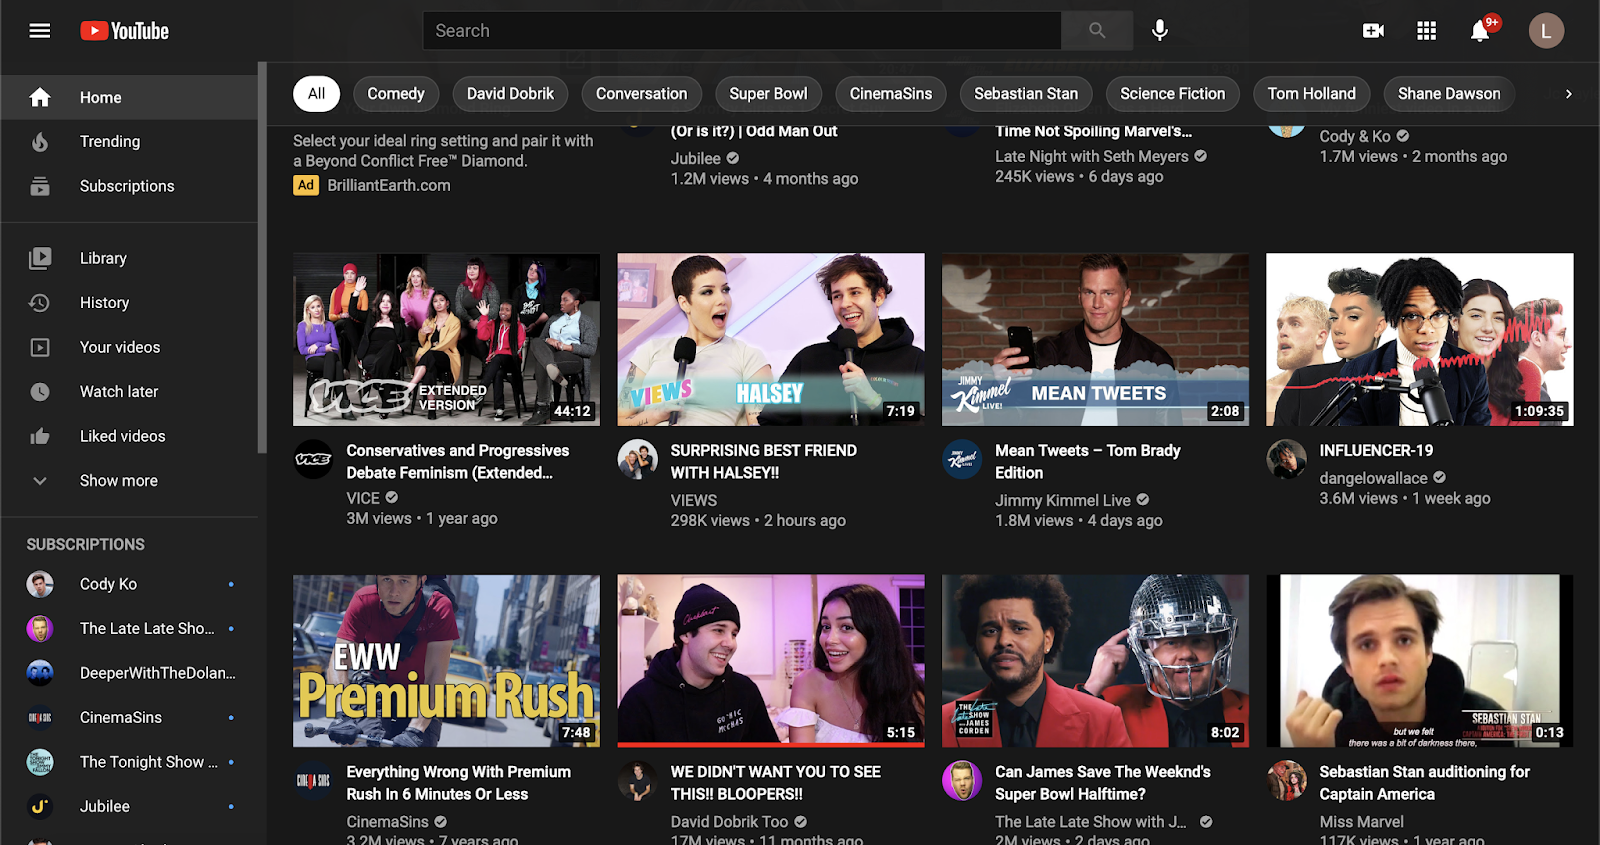Click CinemaSins avatar under Premium Rush video

(313, 780)
